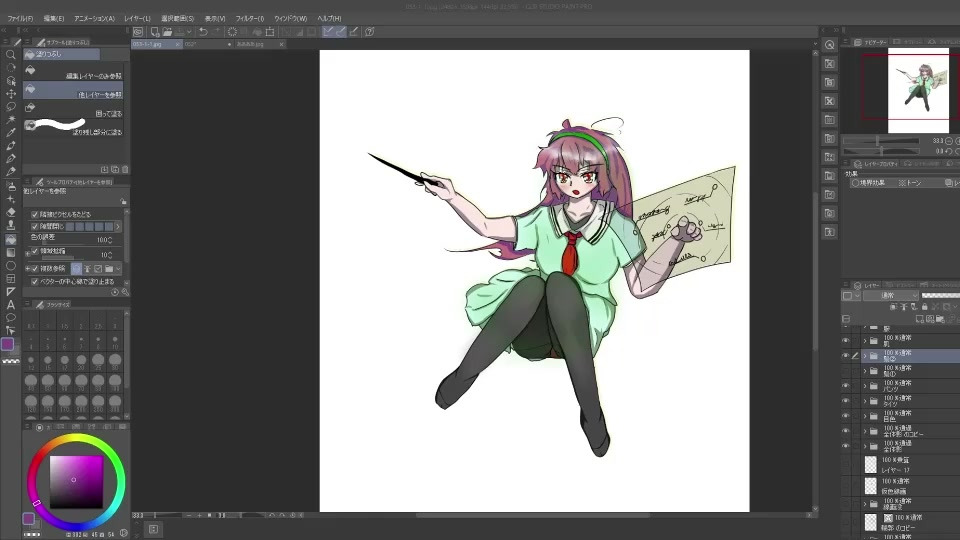Click the 境界効果 effect button
This screenshot has width=960, height=540.
point(869,183)
